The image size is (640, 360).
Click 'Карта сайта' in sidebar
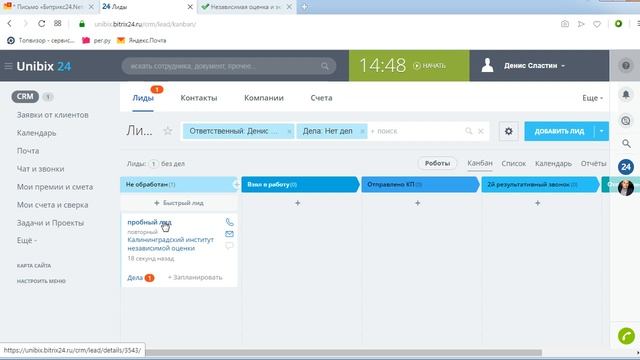coord(34,266)
